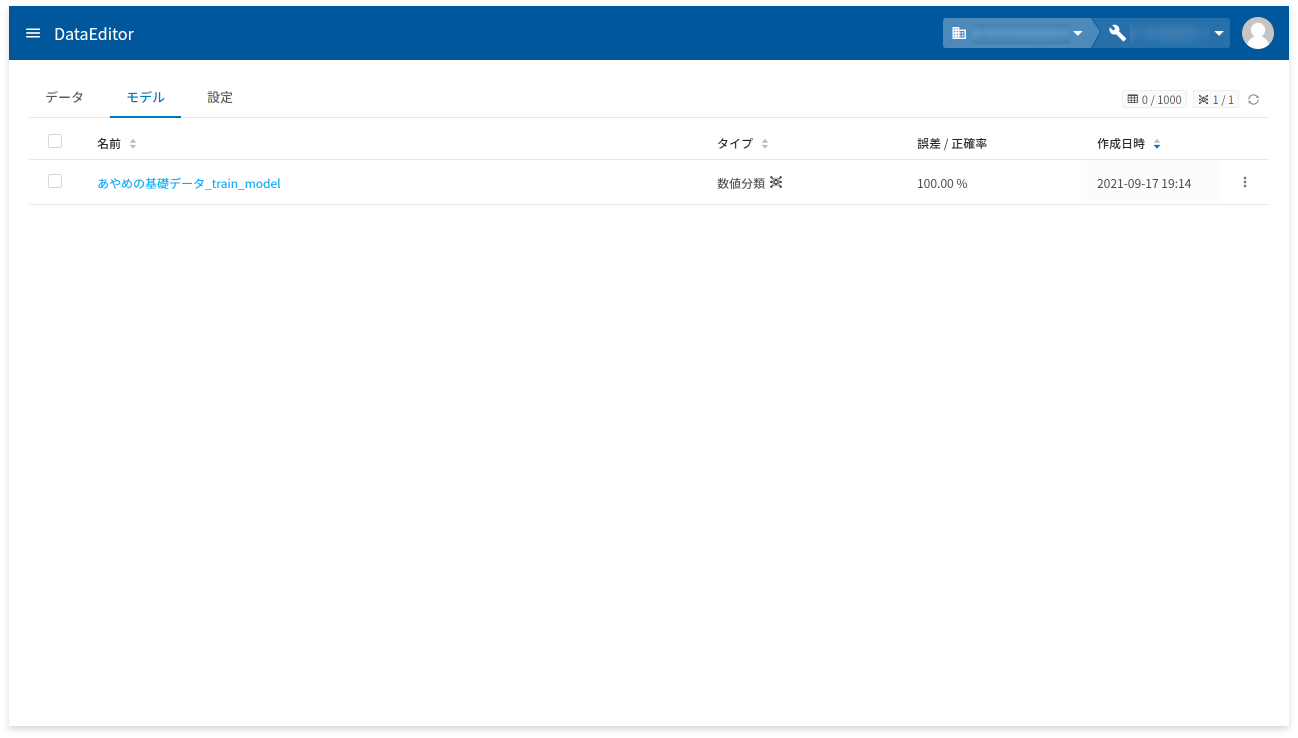The width and height of the screenshot is (1298, 738).
Task: Open the 設定 tab
Action: [x=220, y=97]
